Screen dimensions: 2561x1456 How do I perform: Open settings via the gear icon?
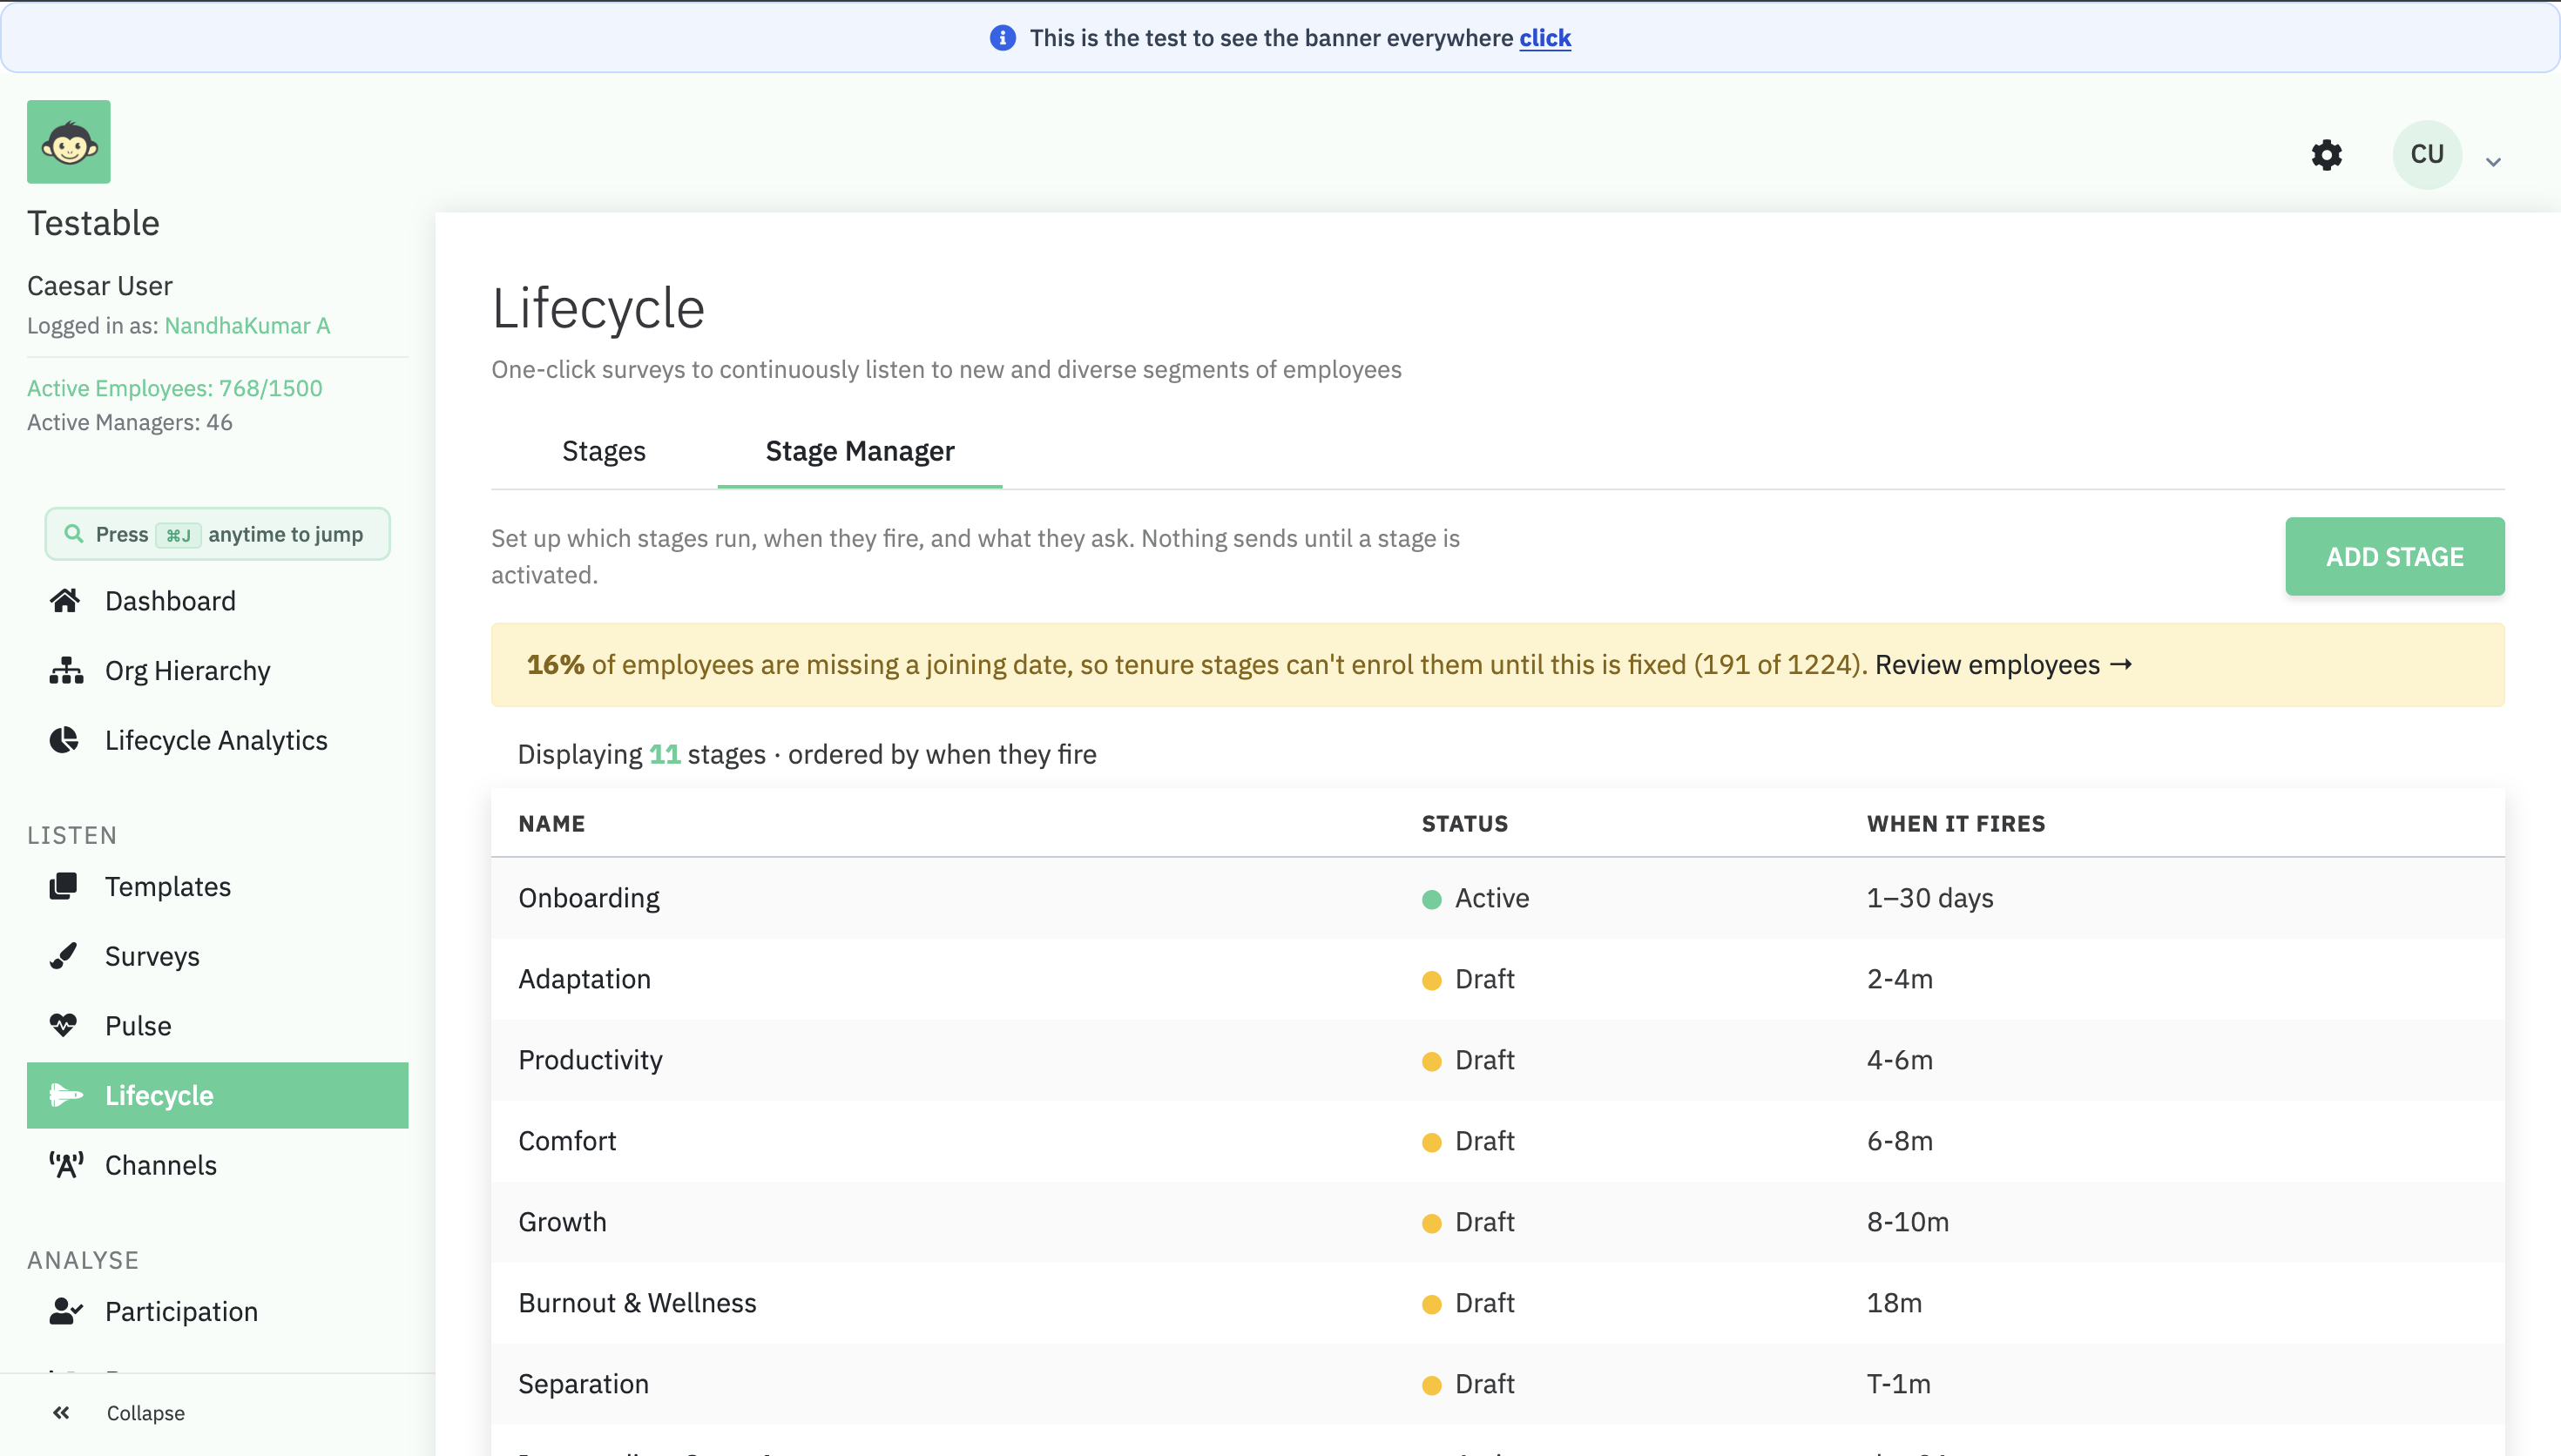click(x=2327, y=155)
